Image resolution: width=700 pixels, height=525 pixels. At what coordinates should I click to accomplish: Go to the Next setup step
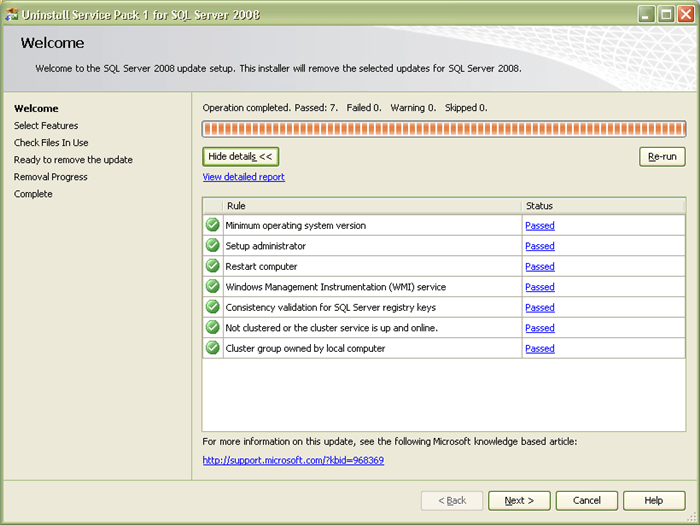(519, 500)
